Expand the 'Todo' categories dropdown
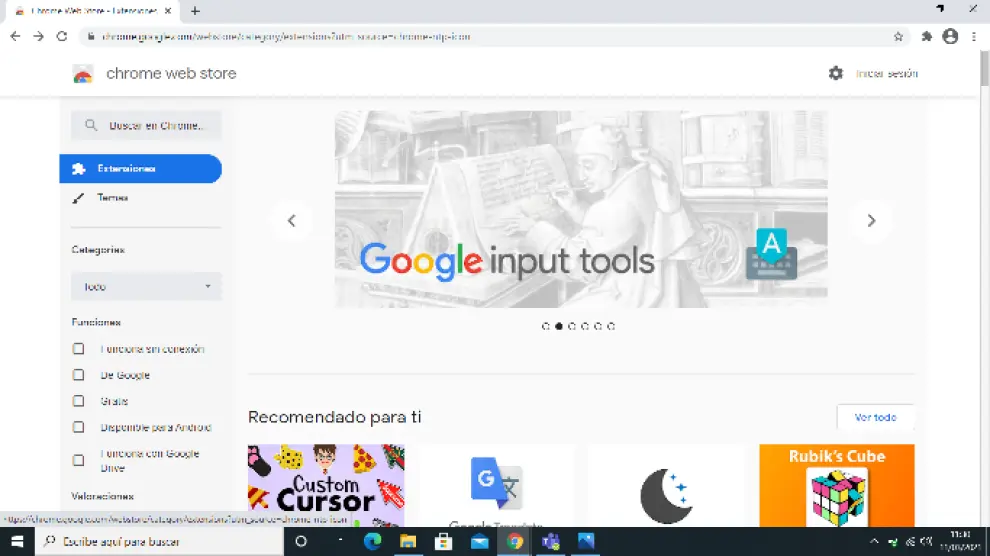The height and width of the screenshot is (556, 990). (x=146, y=286)
